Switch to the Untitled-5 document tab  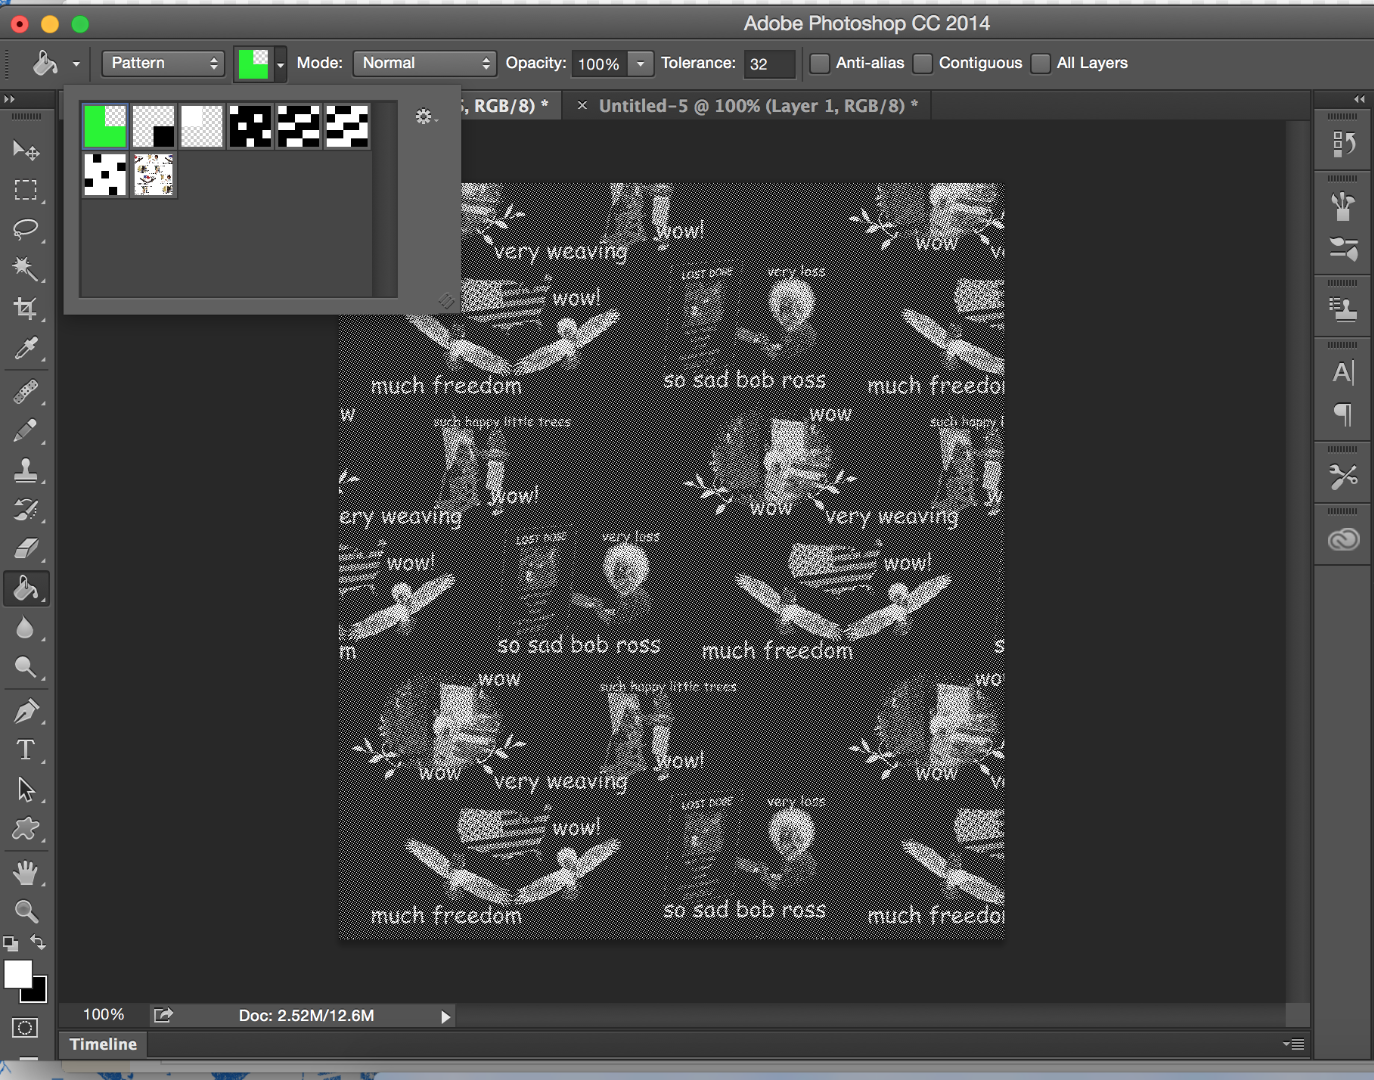pyautogui.click(x=758, y=106)
